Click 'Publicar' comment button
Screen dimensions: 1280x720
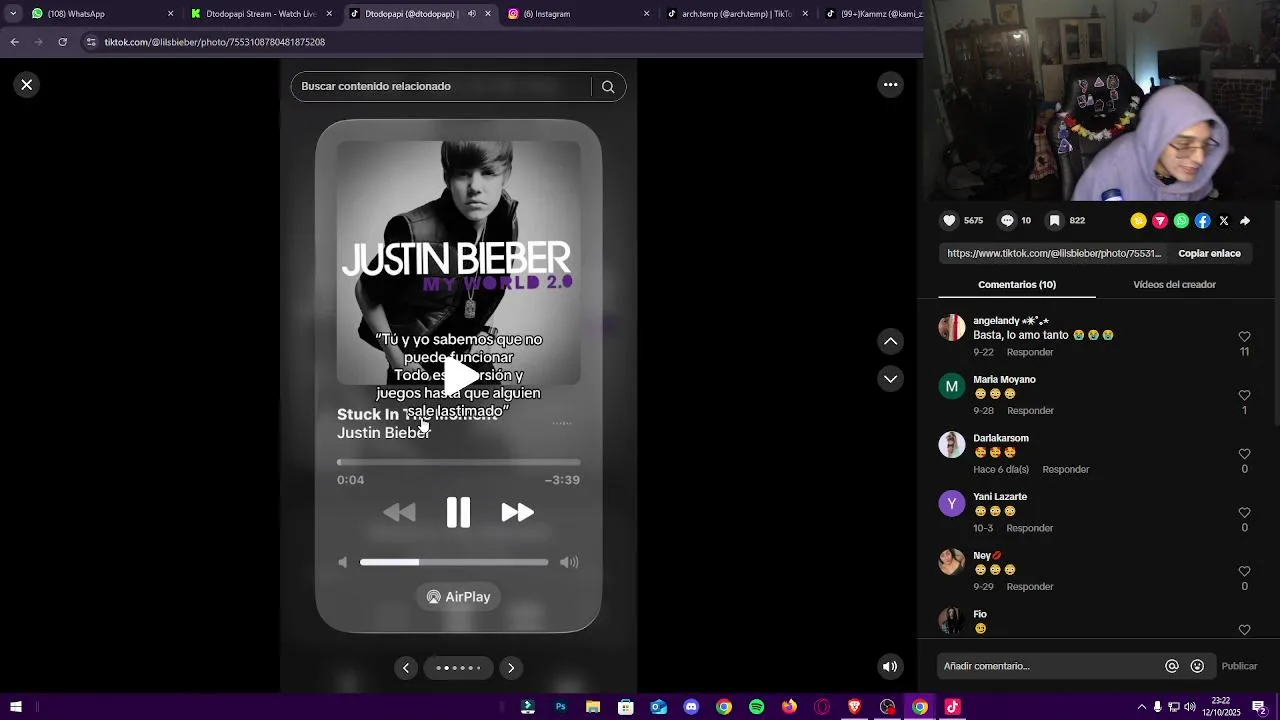(1239, 666)
